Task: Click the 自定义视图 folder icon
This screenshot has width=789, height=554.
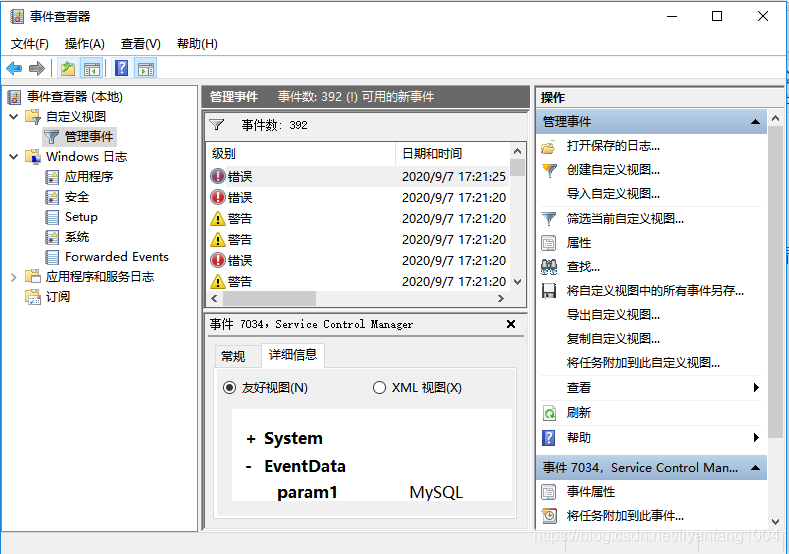Action: (x=33, y=117)
